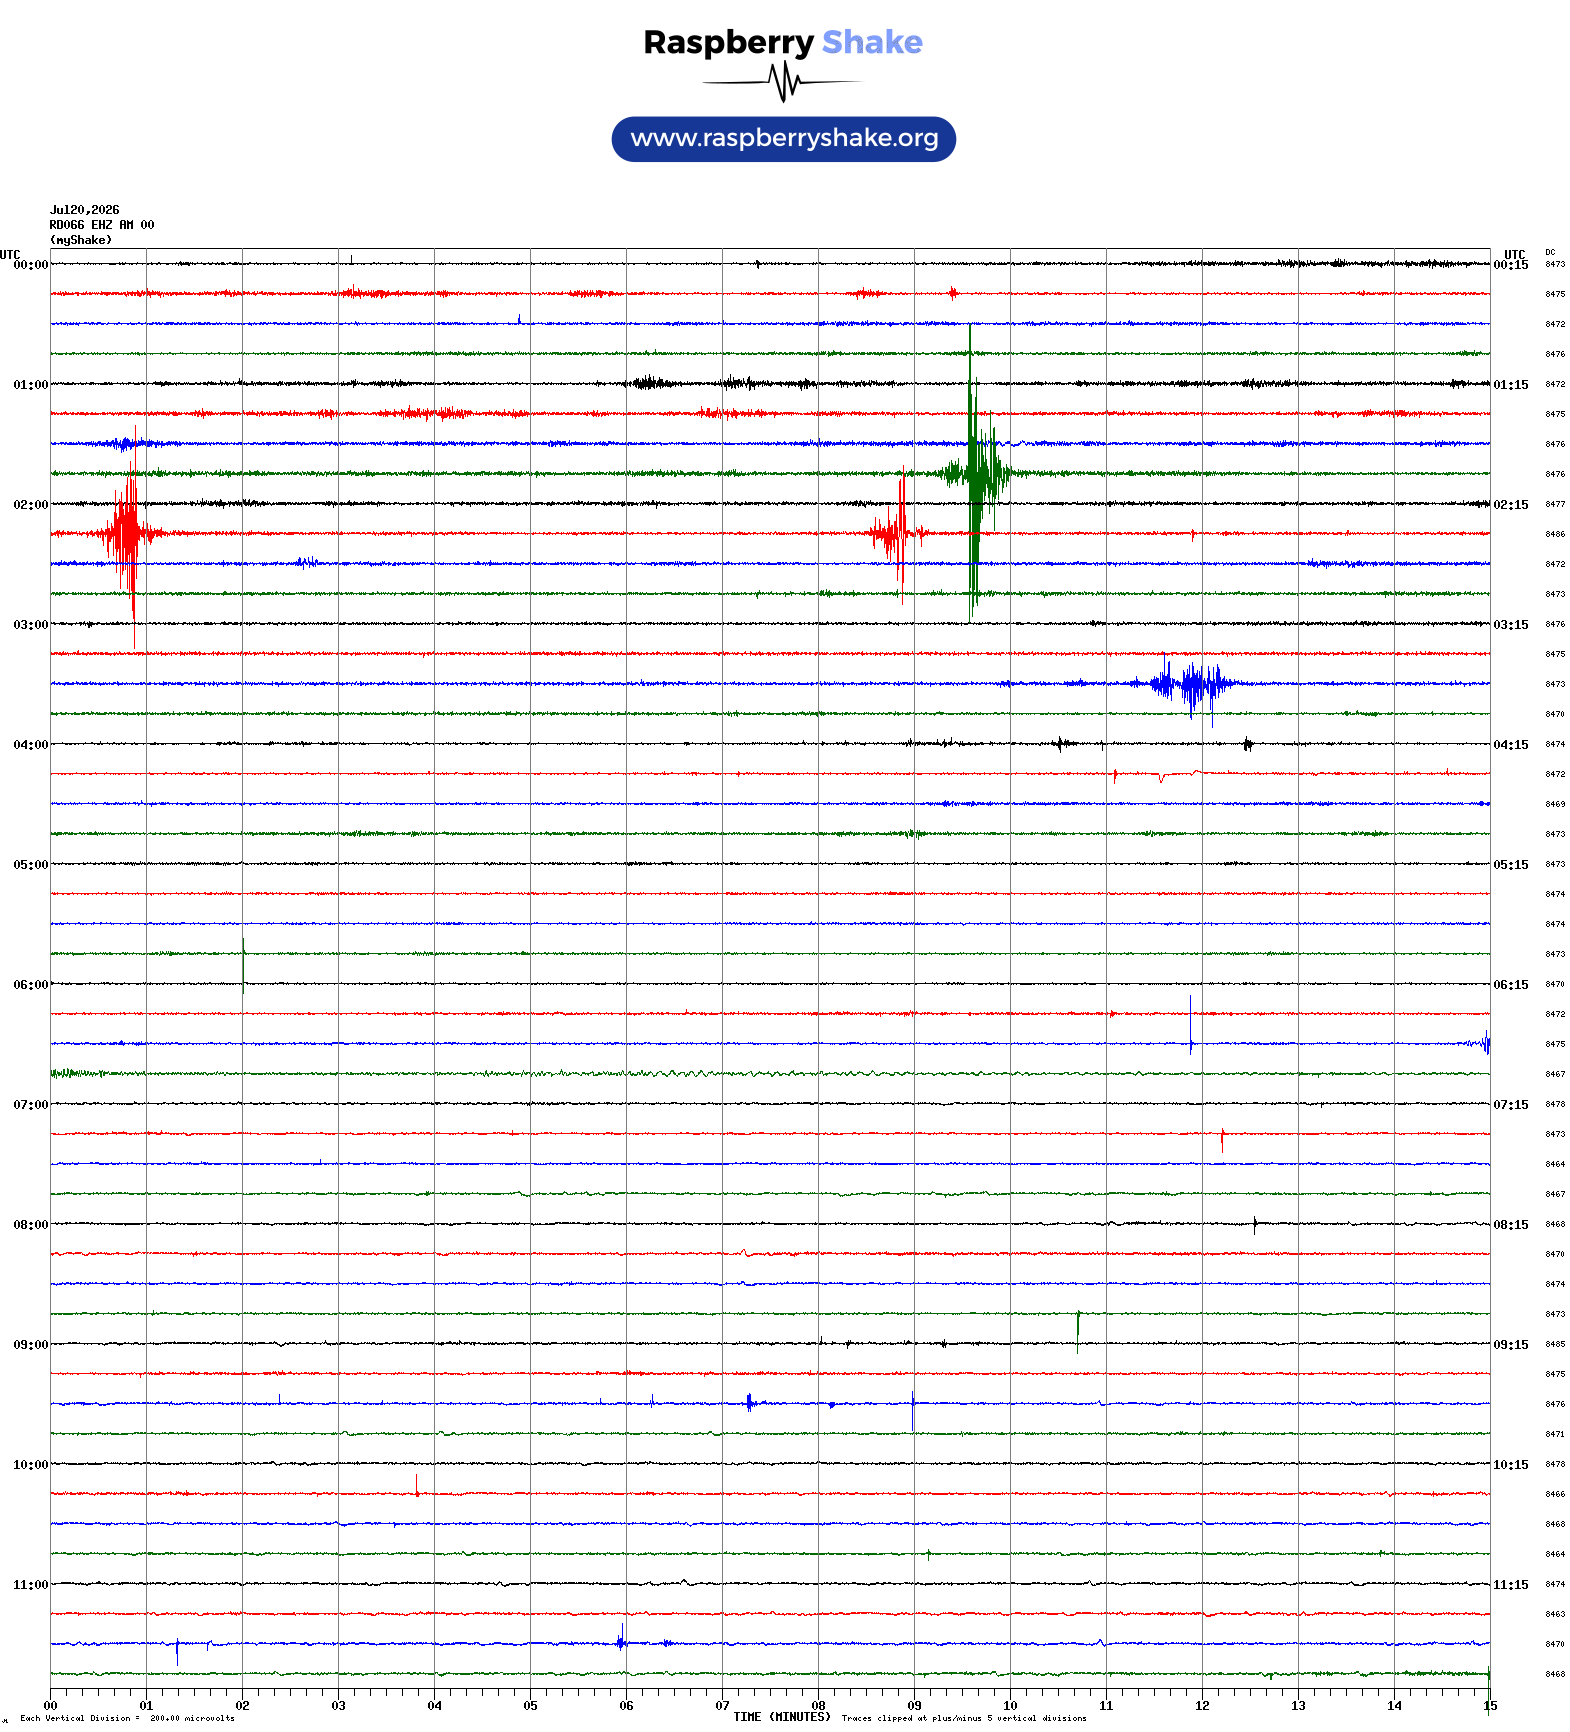
Task: Click the 09:00 row label on the left
Action: [x=31, y=1345]
